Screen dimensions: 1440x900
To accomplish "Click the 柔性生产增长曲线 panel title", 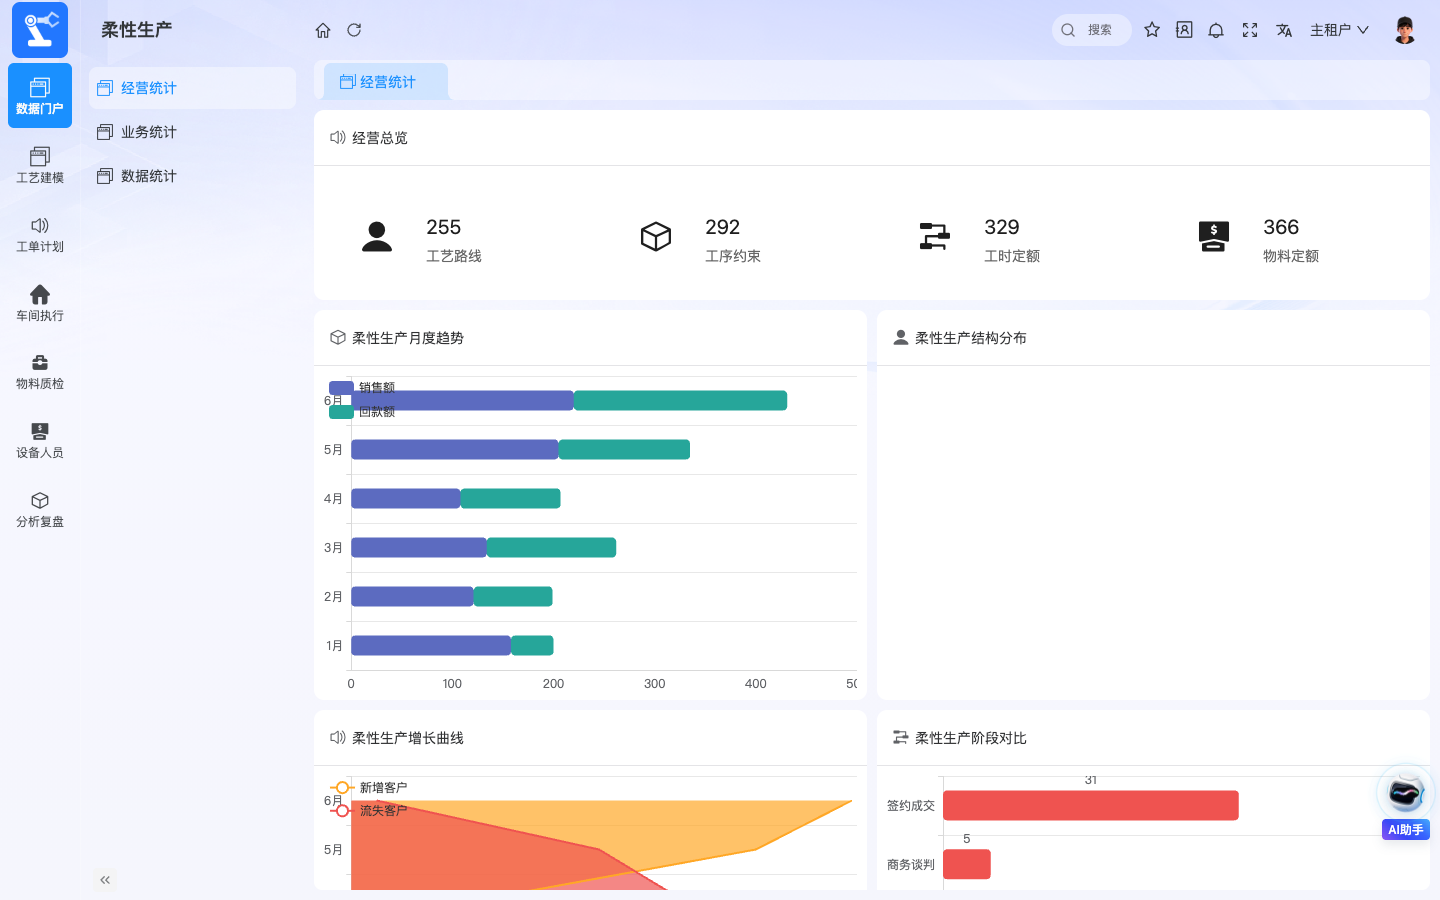I will click(408, 738).
